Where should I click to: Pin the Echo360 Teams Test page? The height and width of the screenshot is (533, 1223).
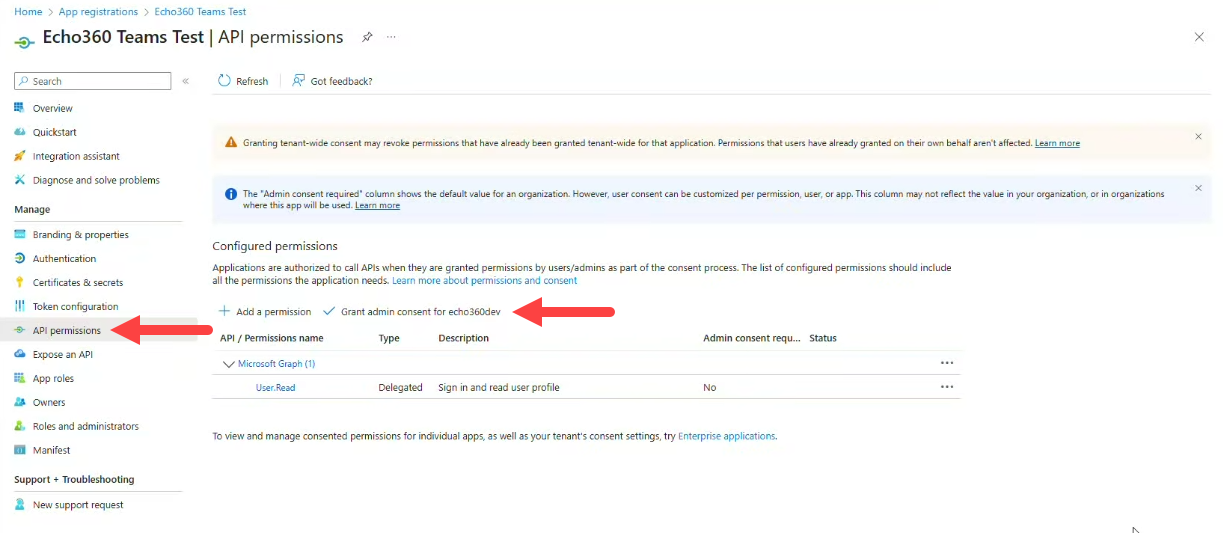click(x=367, y=37)
